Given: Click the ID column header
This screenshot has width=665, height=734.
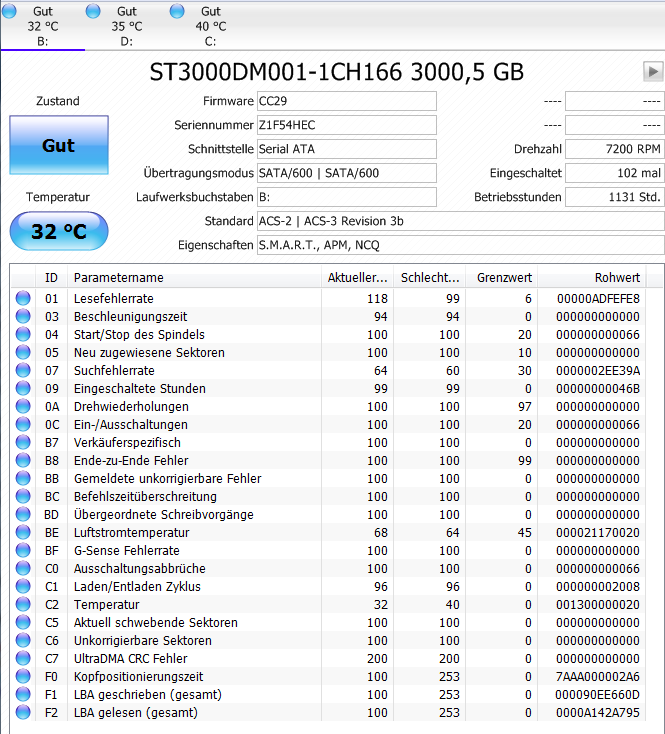Looking at the screenshot, I should (51, 278).
